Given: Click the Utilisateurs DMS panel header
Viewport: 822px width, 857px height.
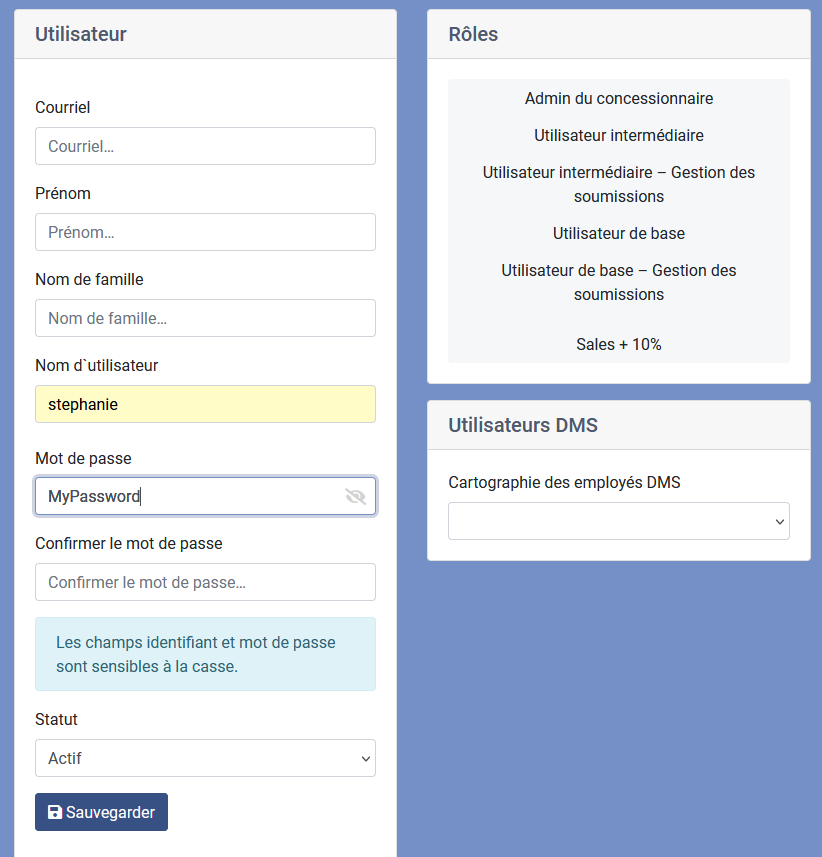Looking at the screenshot, I should [619, 425].
